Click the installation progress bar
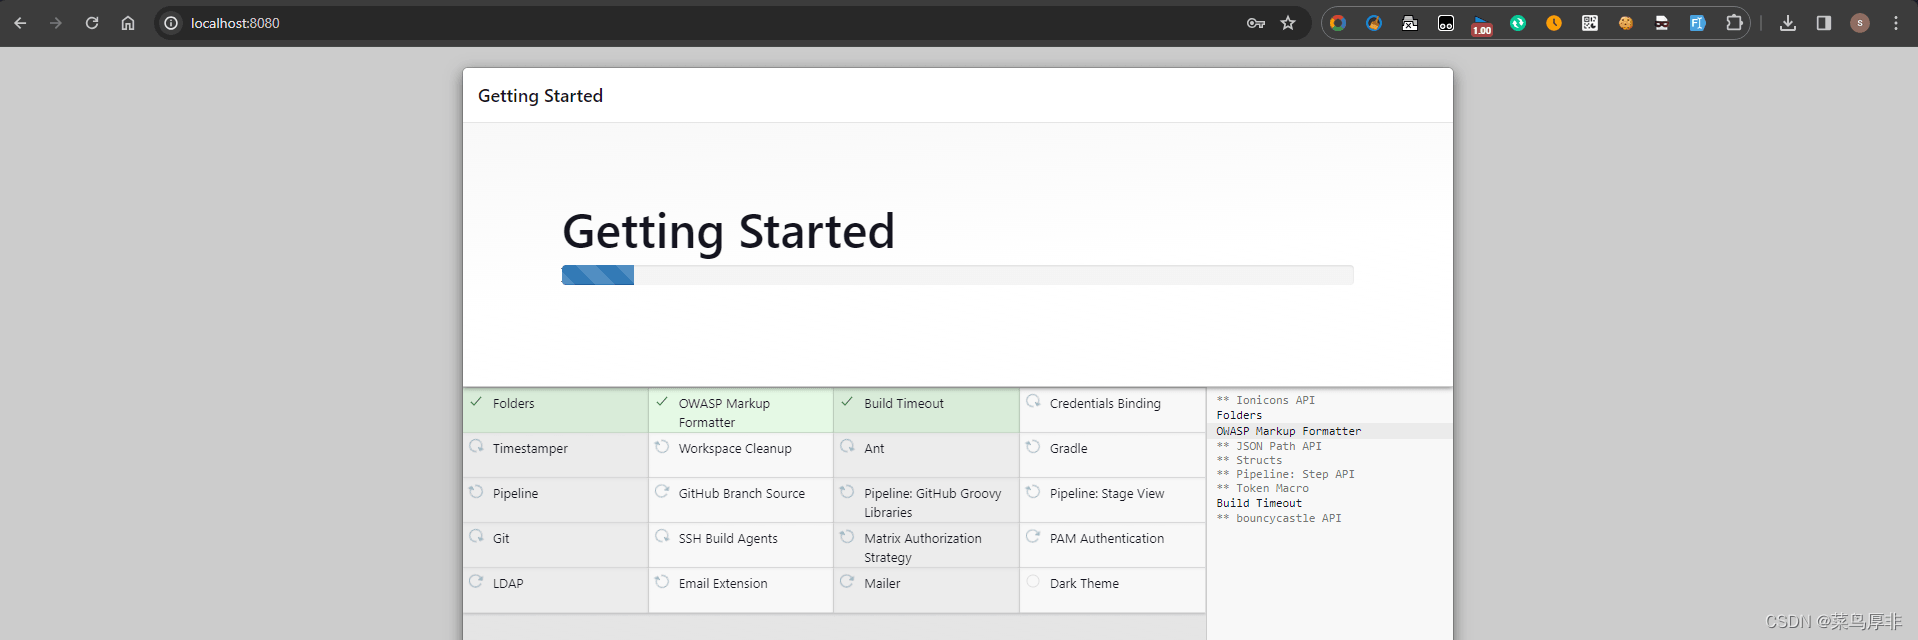The width and height of the screenshot is (1918, 640). click(x=957, y=275)
